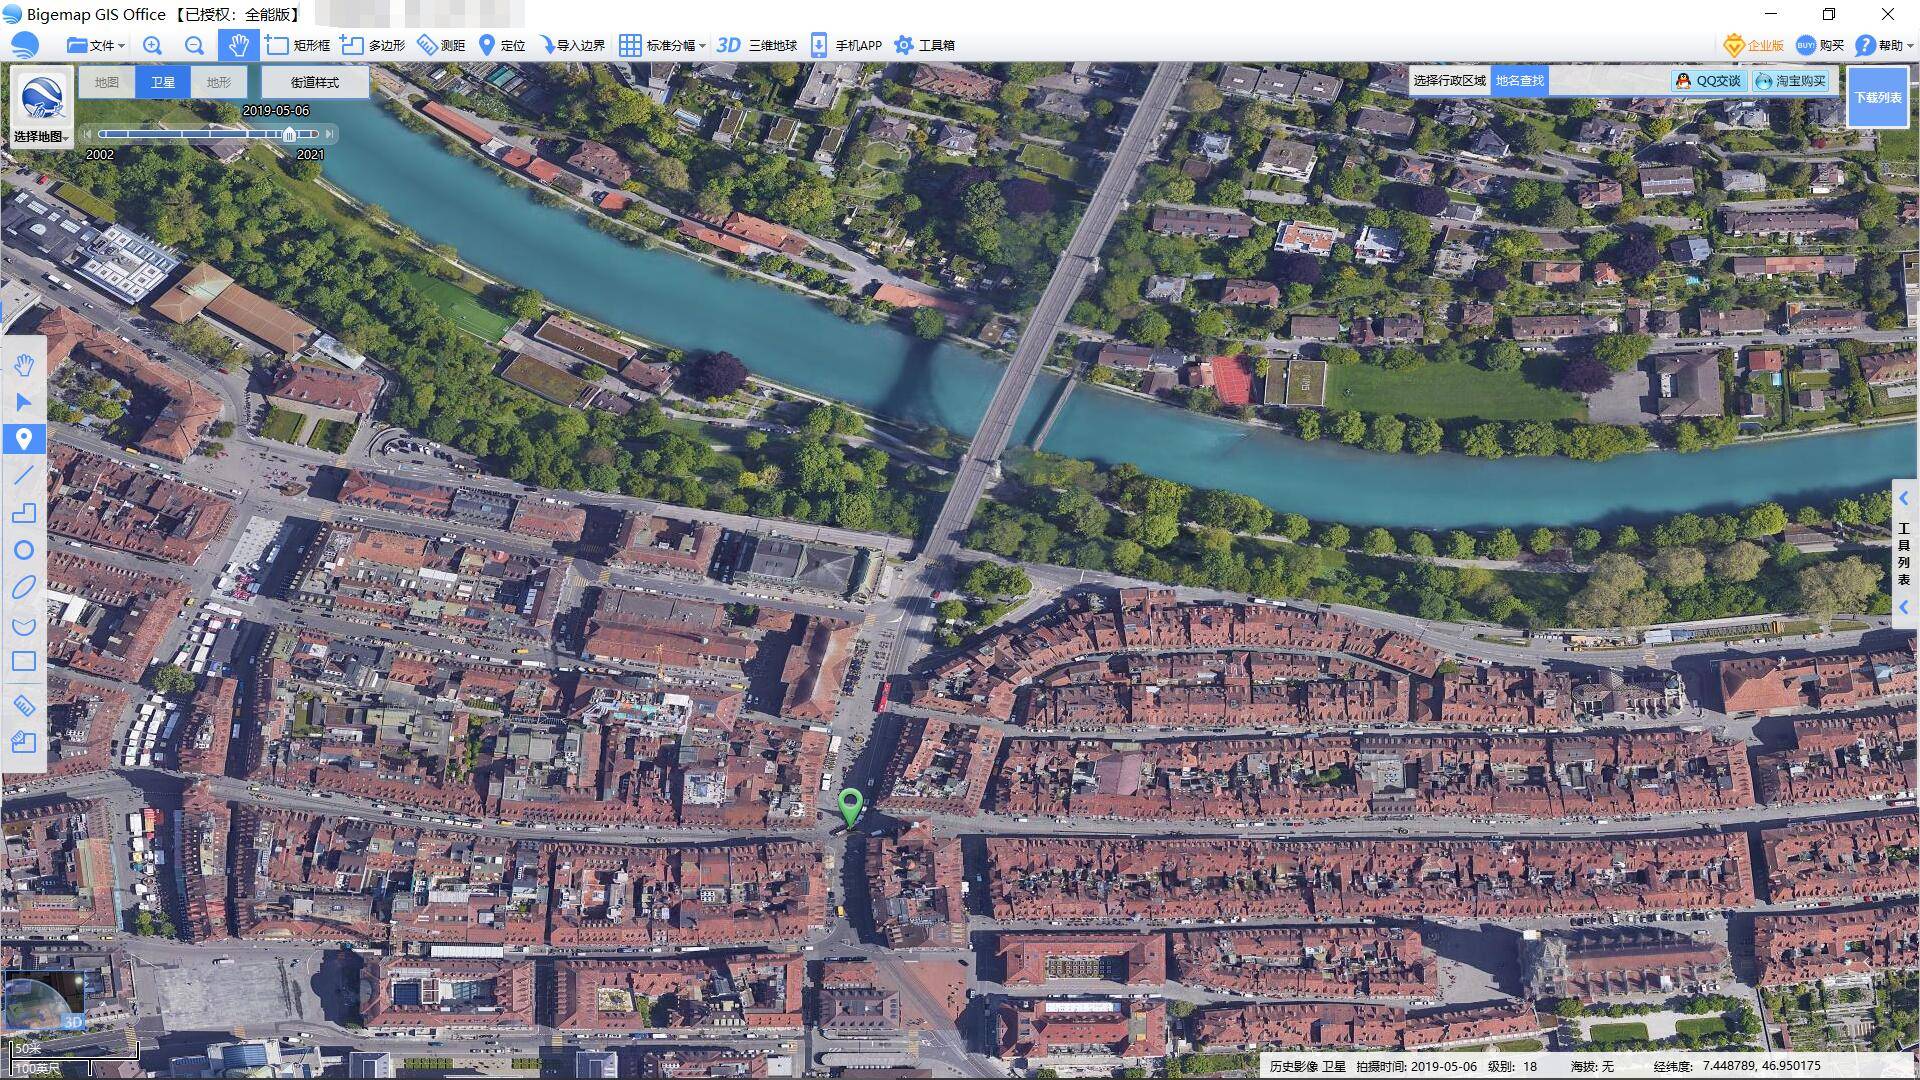The width and height of the screenshot is (1920, 1080).
Task: Select the ellipse drawing tool
Action: pos(24,587)
